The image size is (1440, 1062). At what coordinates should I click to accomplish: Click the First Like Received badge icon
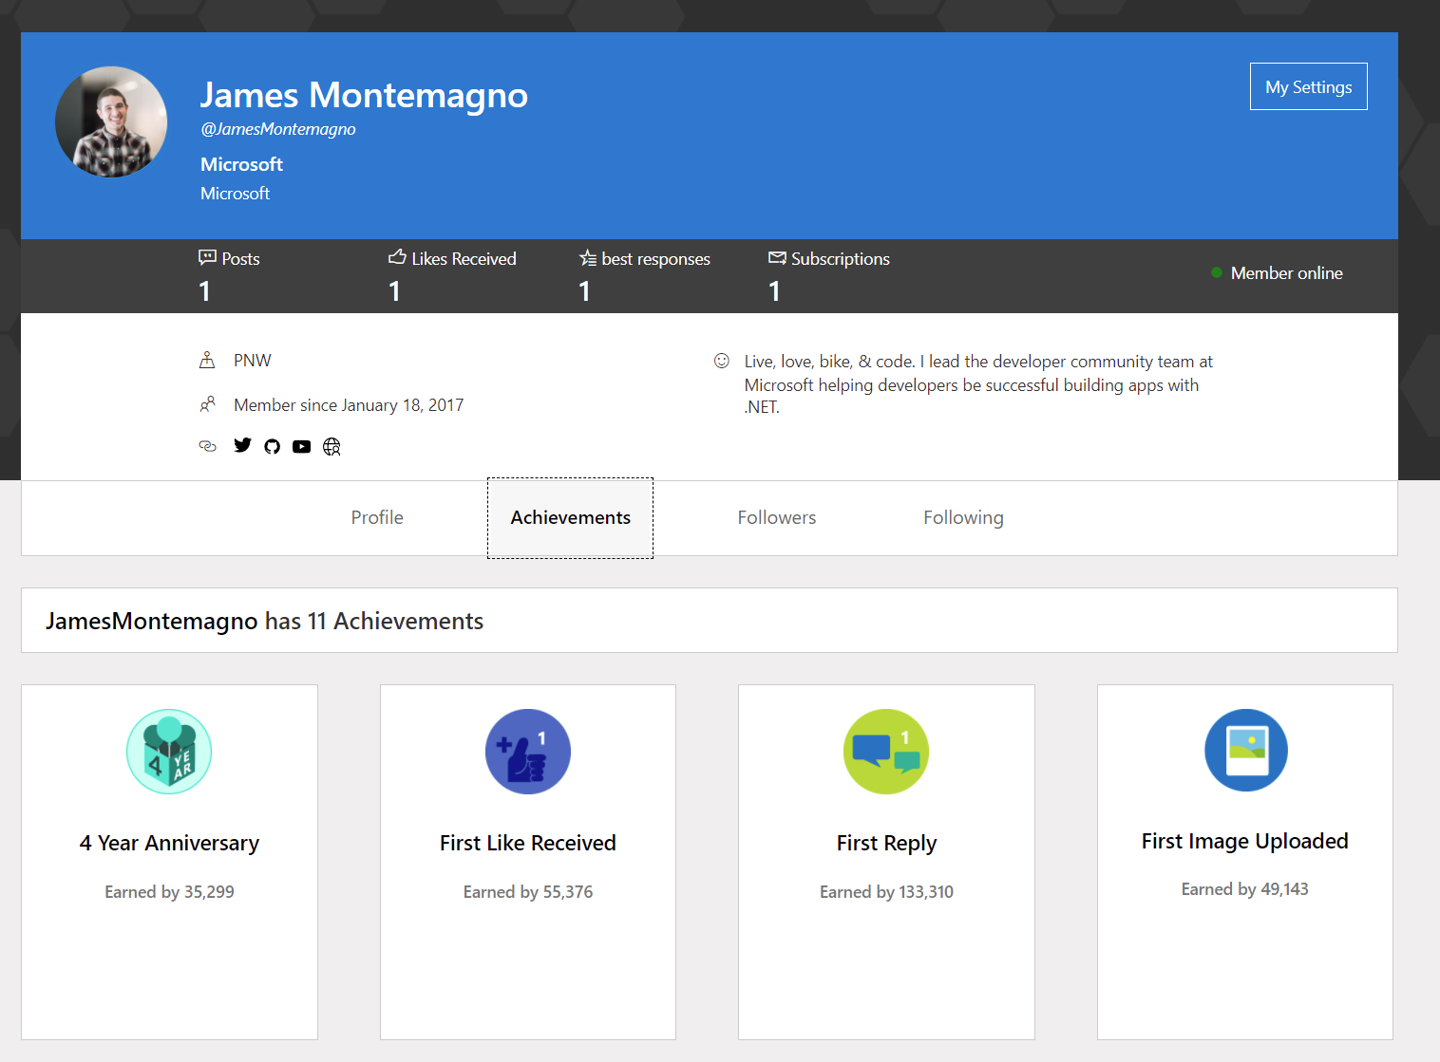528,752
